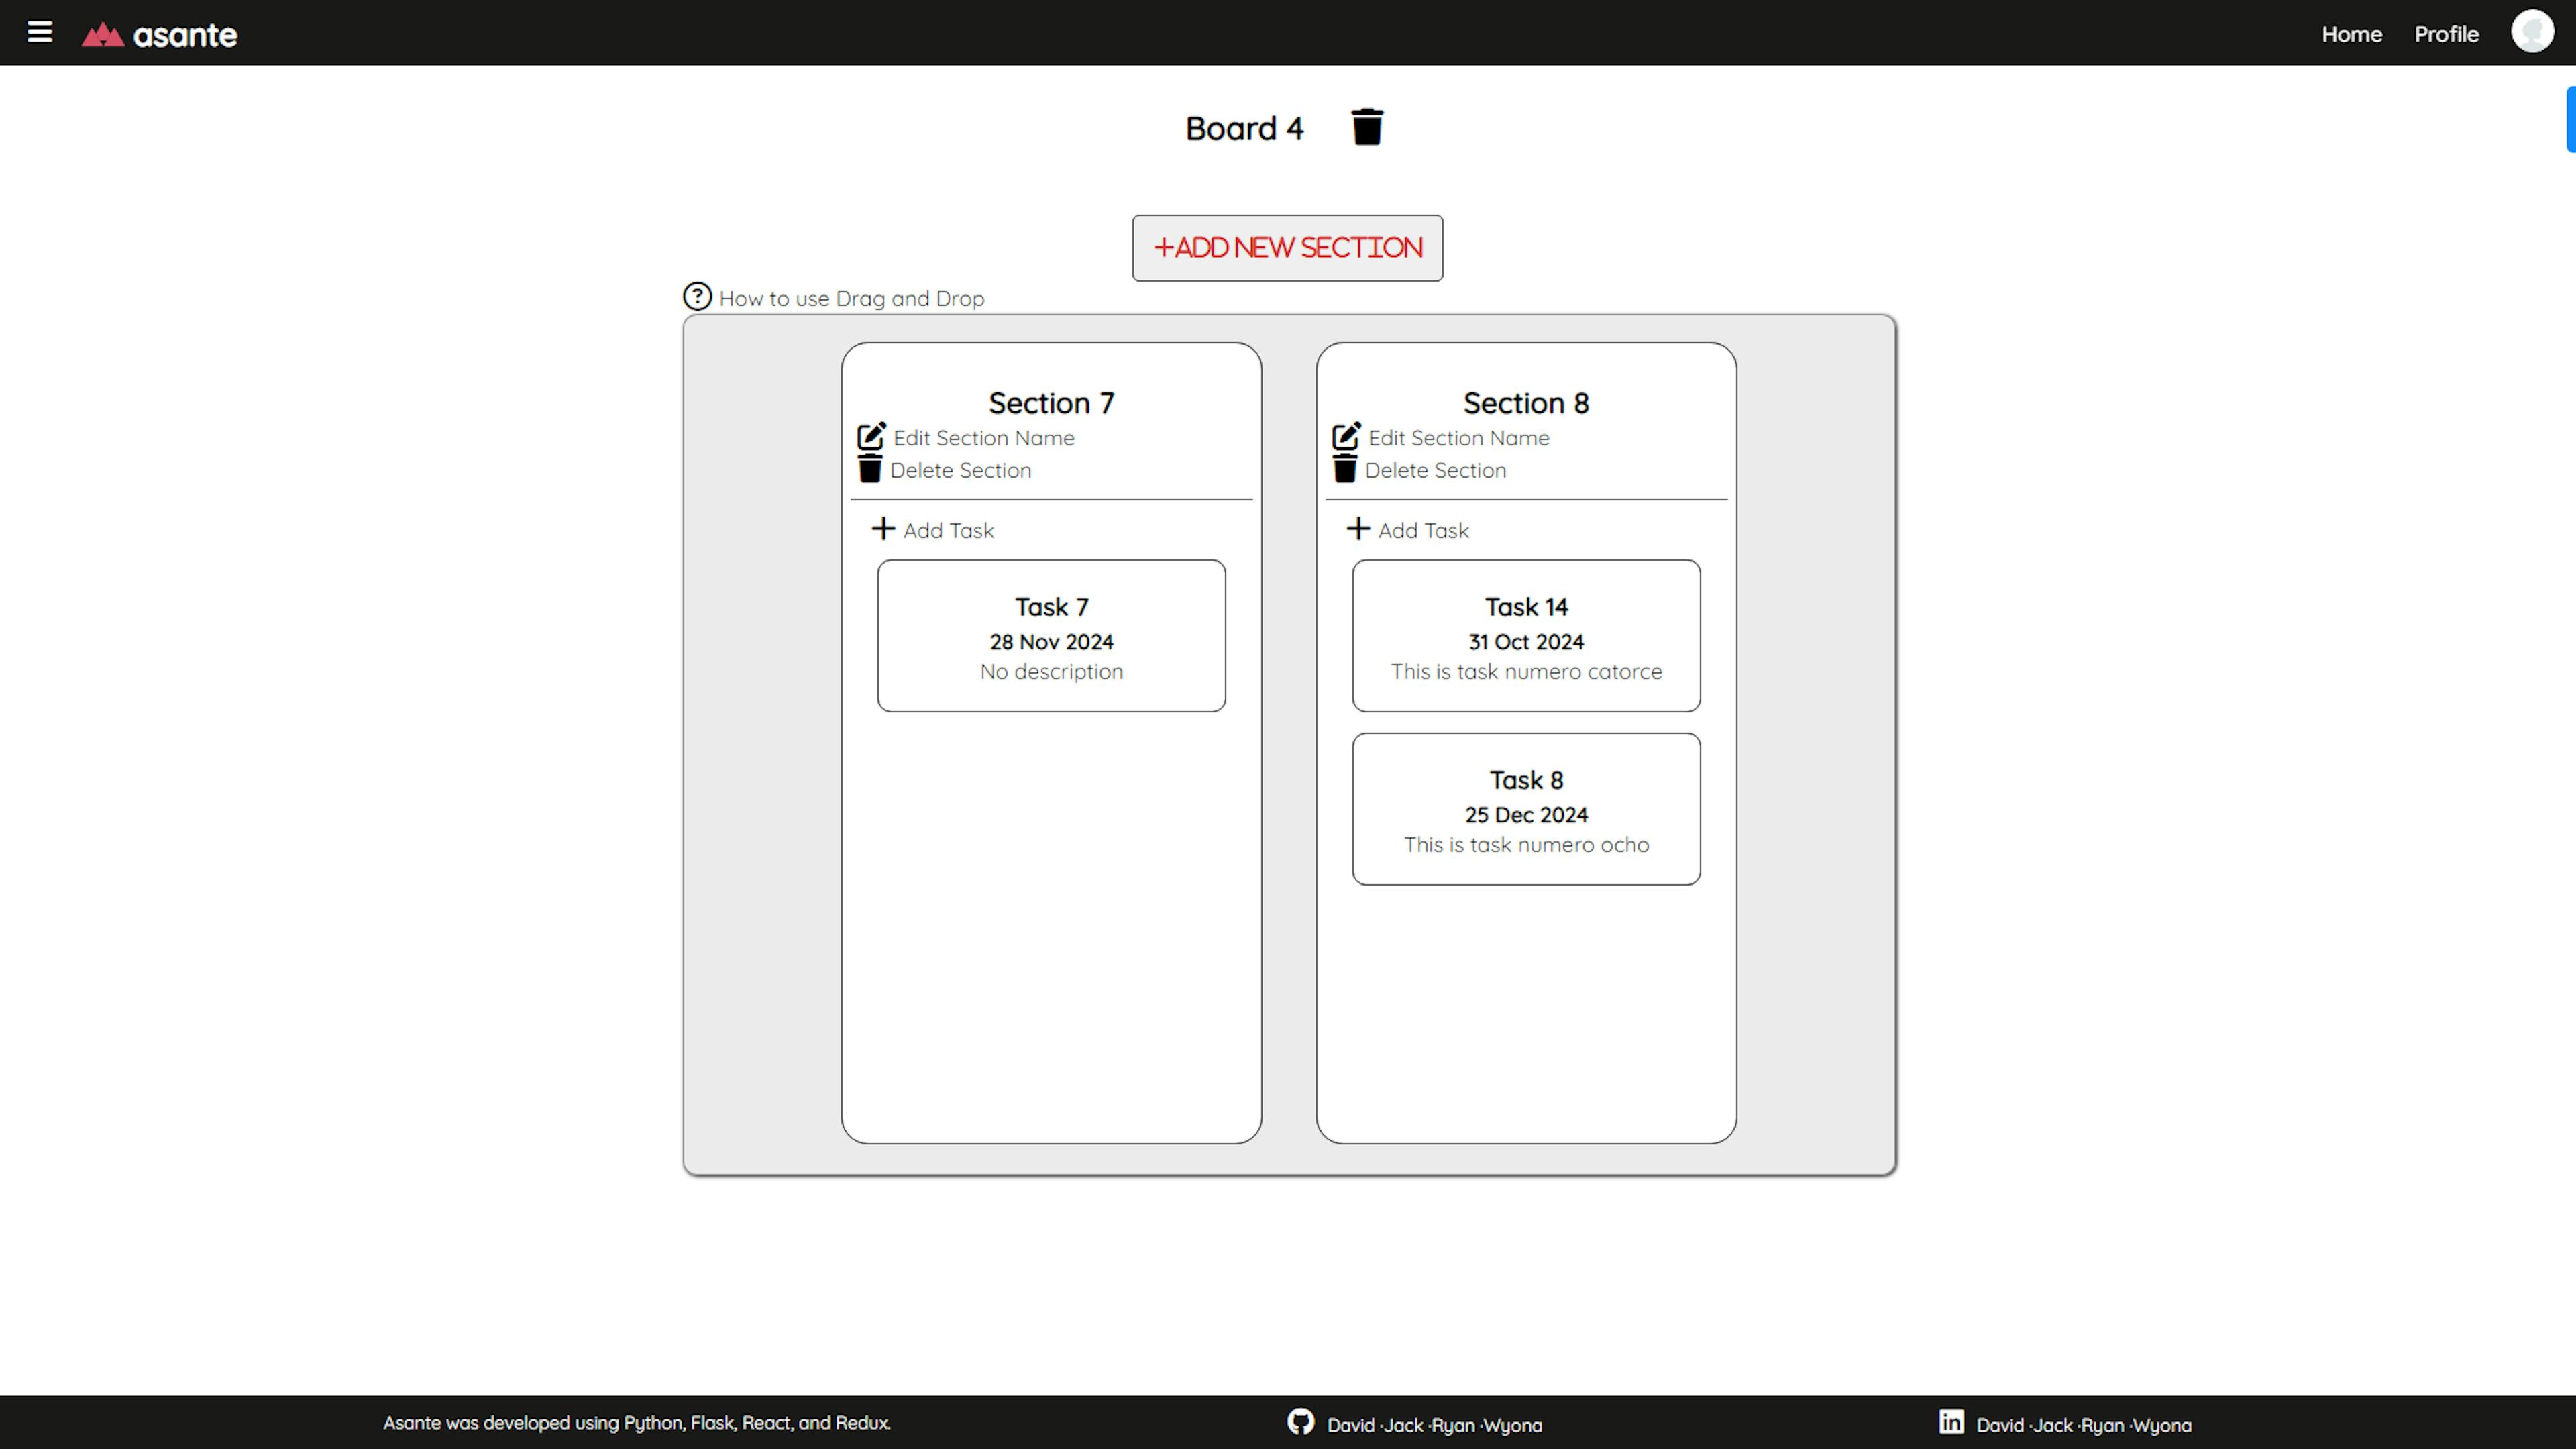2576x1449 pixels.
Task: Open Jack's GitHub link
Action: [x=1403, y=1425]
